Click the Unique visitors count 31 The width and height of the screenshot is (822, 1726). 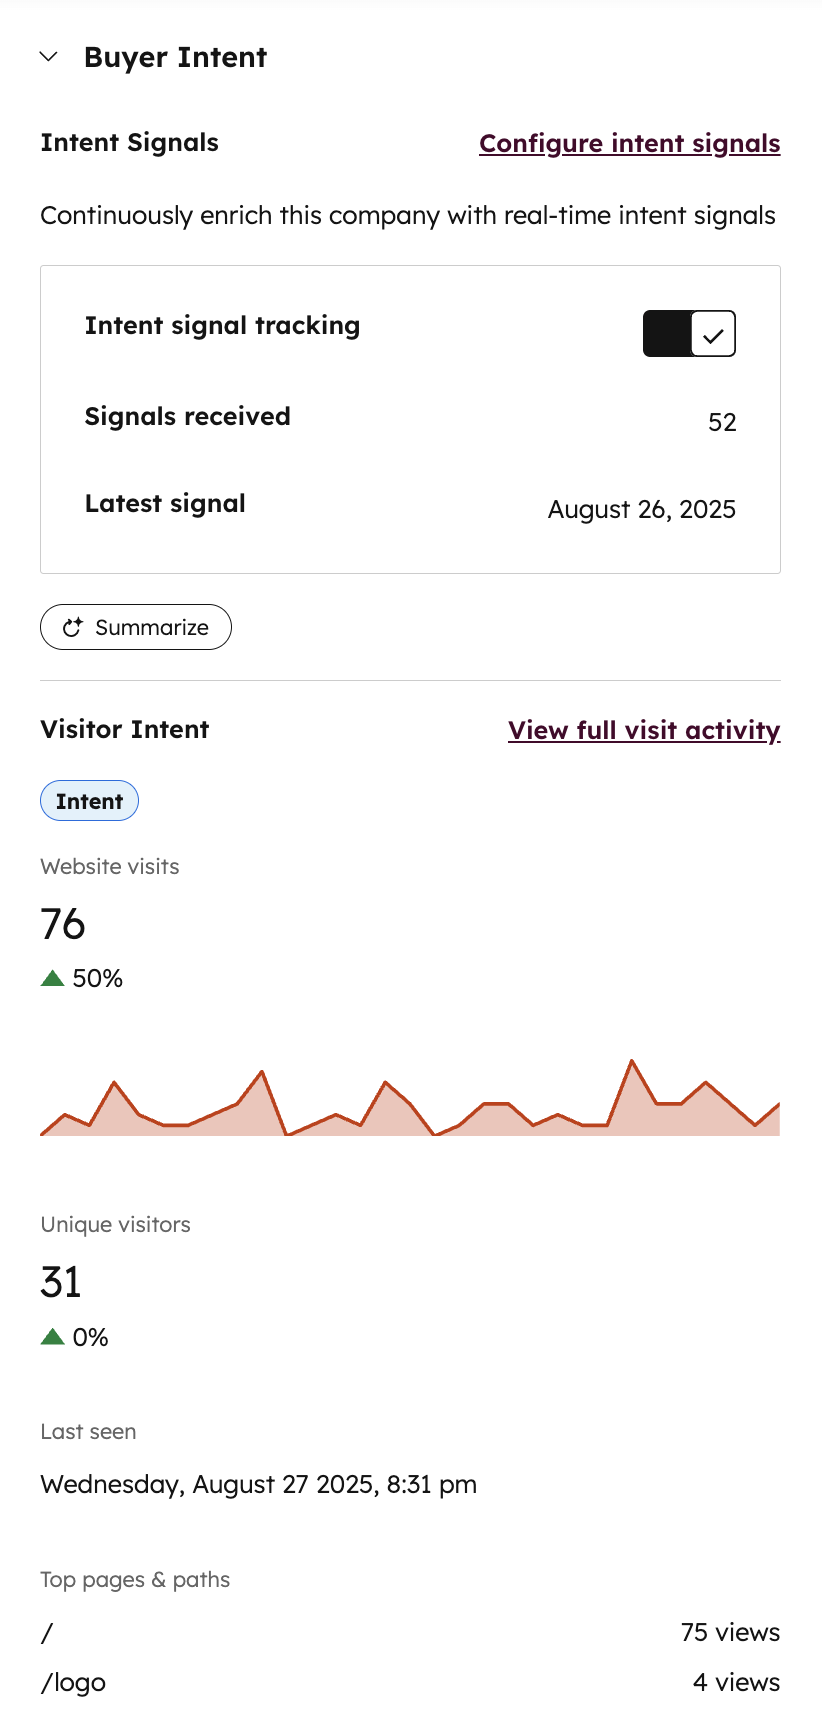pos(61,1282)
